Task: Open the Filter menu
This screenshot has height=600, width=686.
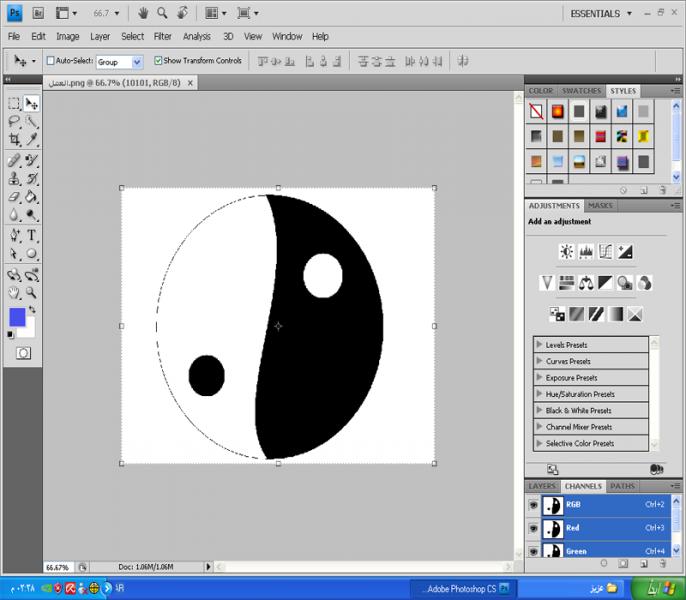Action: (x=162, y=36)
